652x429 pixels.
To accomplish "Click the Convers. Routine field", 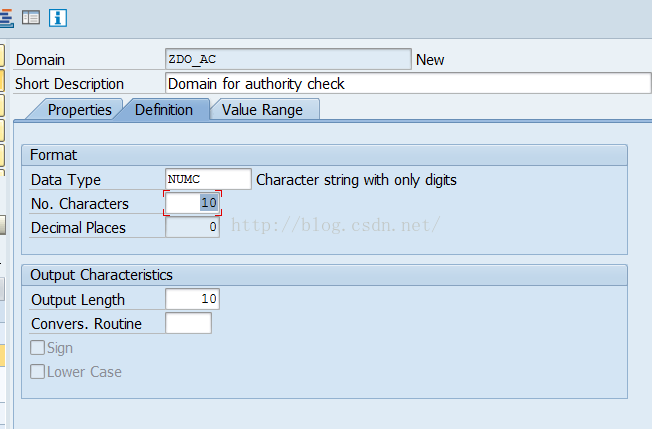I will tap(188, 323).
